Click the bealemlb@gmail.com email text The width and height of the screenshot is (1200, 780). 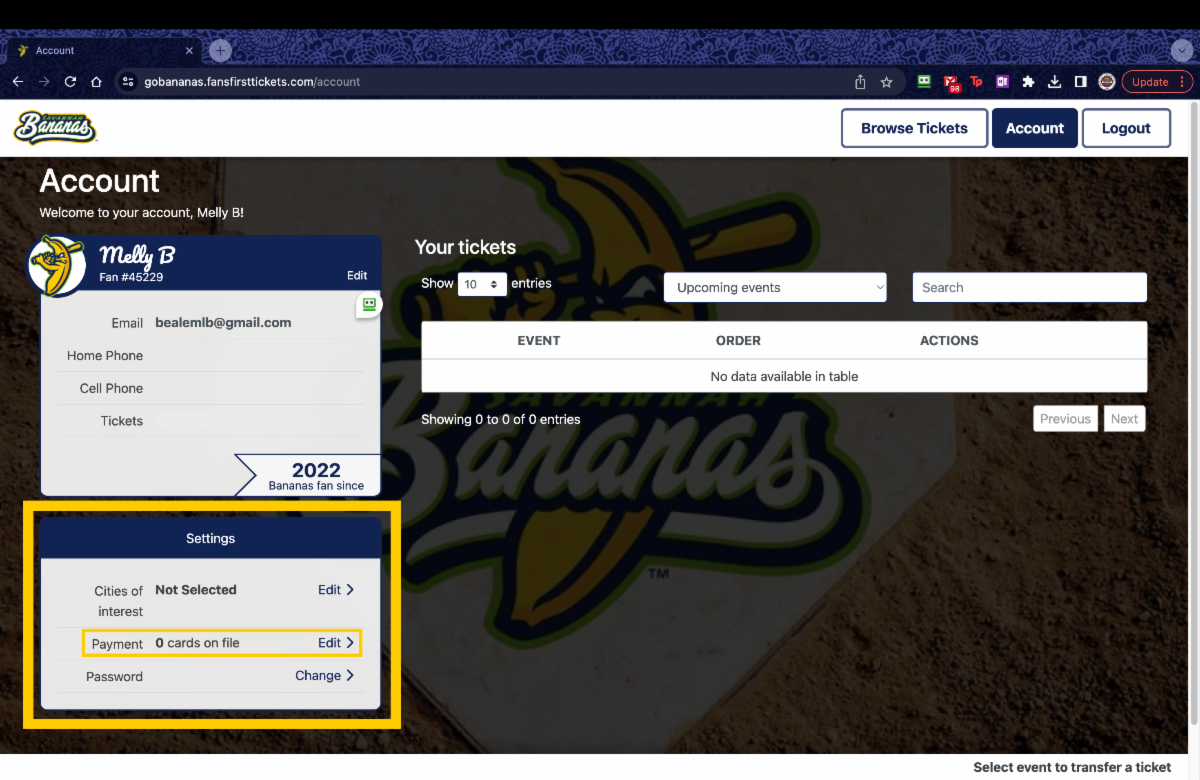tap(223, 323)
